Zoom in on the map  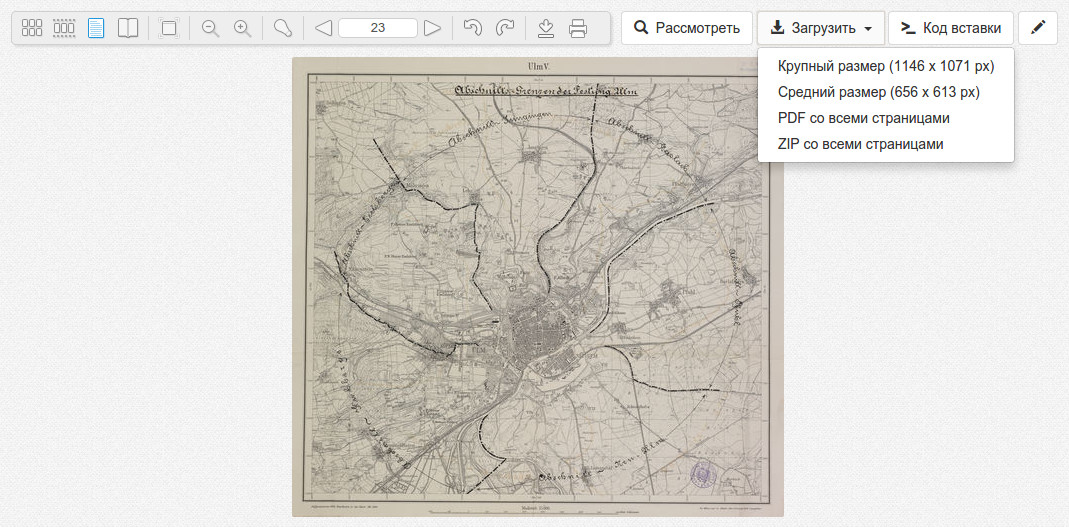tap(242, 28)
